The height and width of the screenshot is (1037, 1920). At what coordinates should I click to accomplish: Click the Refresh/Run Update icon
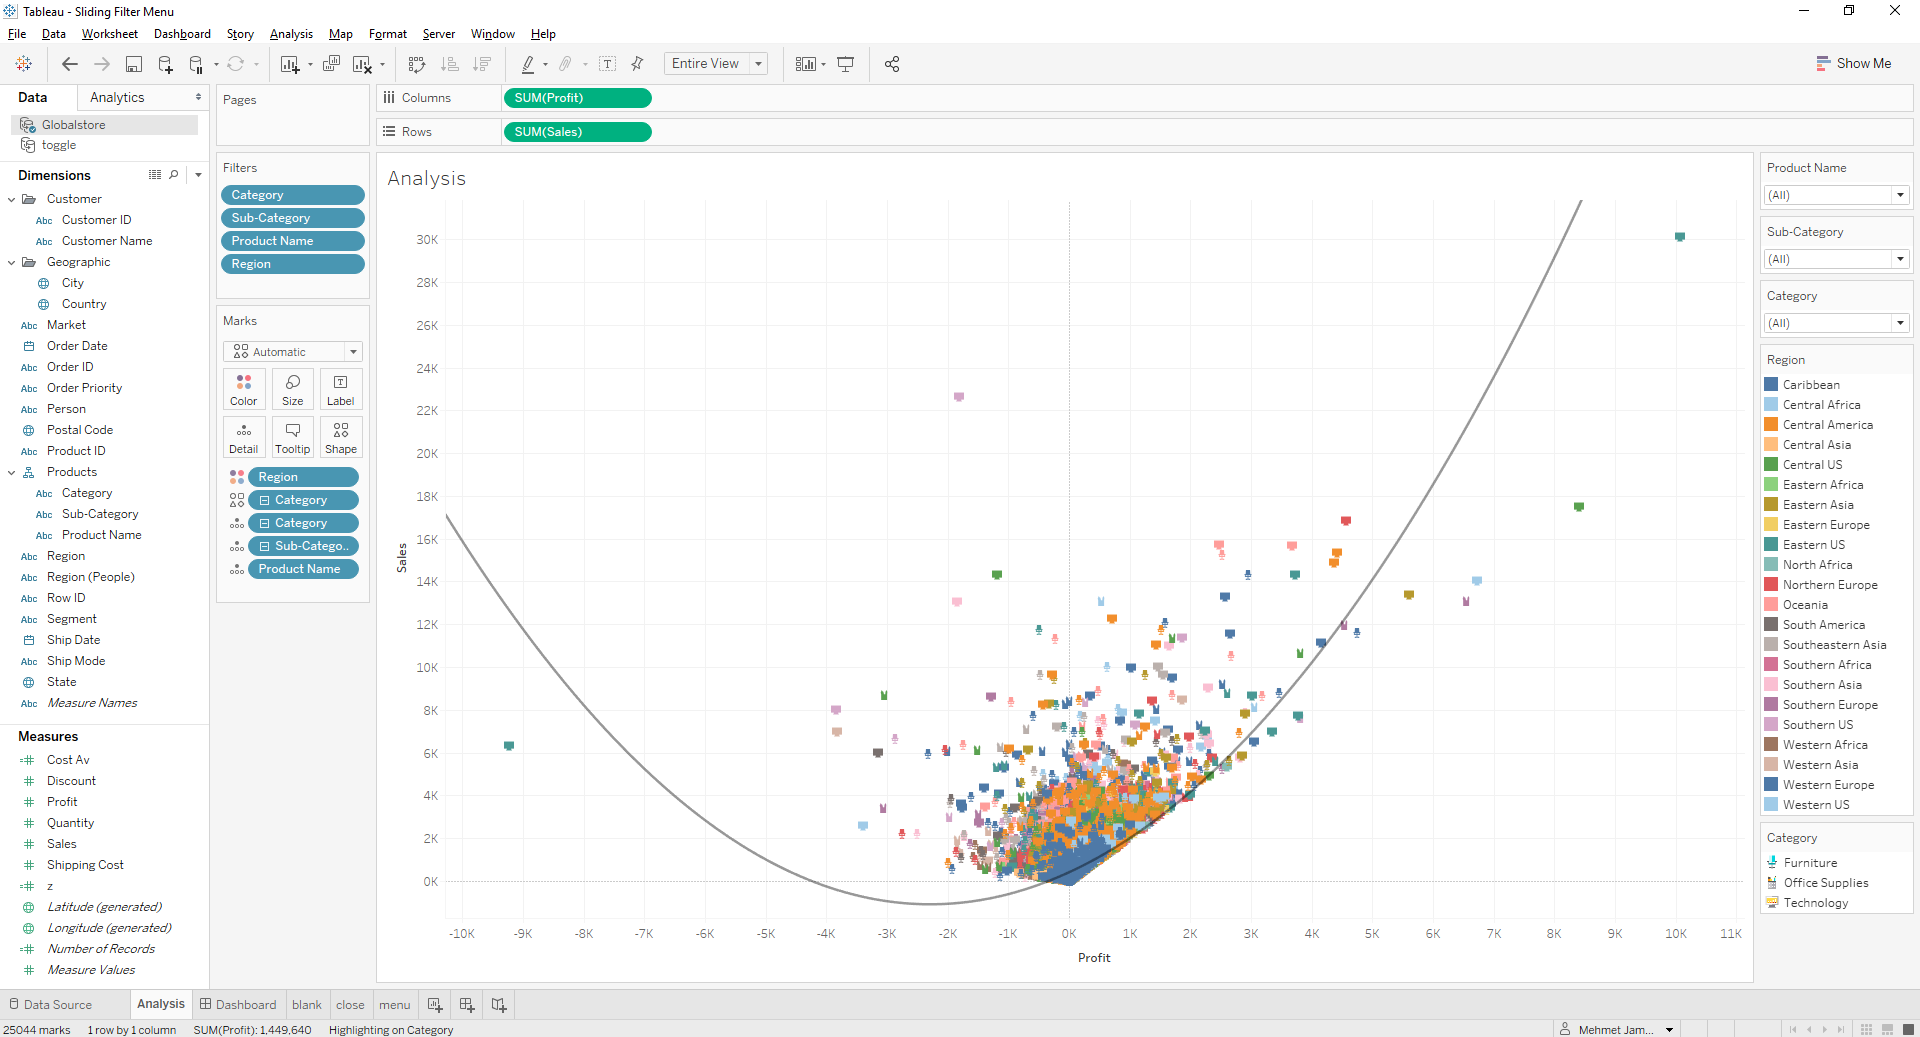(236, 64)
